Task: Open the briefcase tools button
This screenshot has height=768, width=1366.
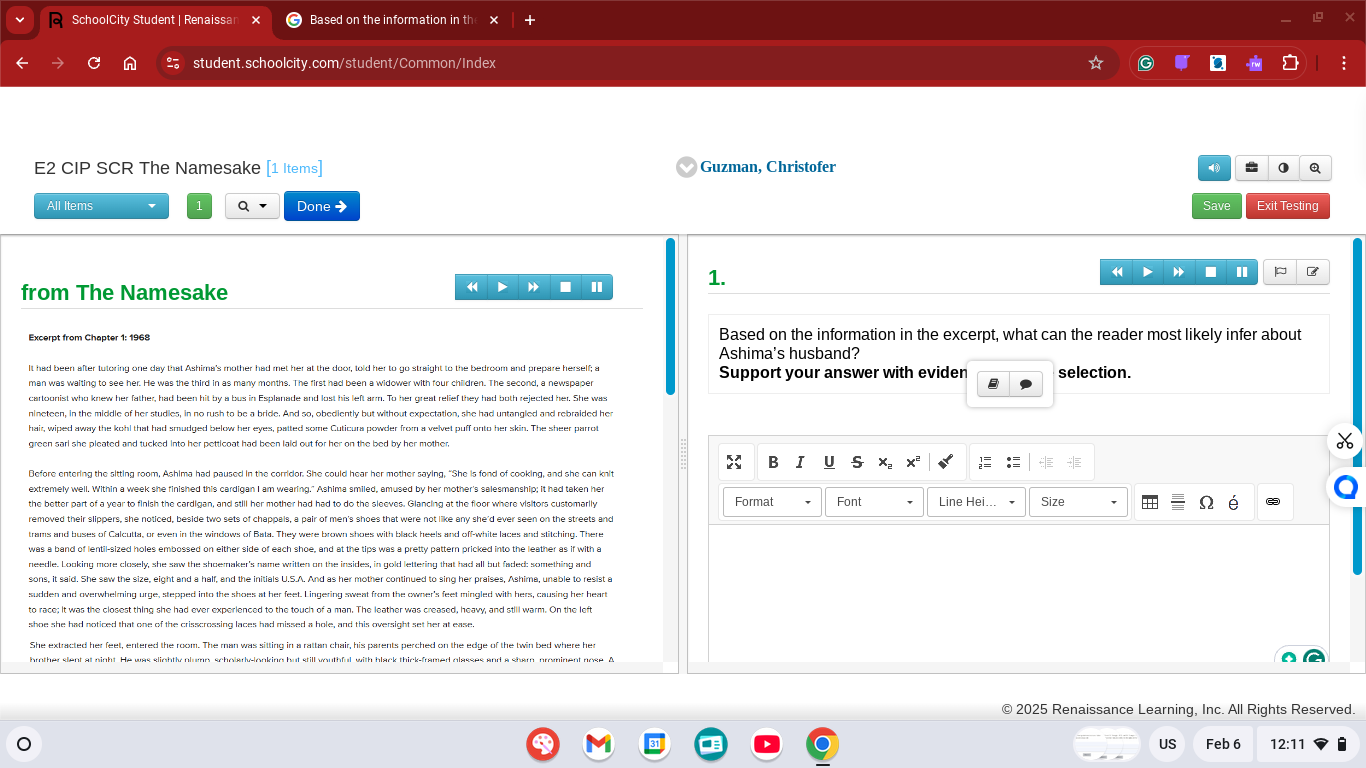Action: coord(1251,168)
